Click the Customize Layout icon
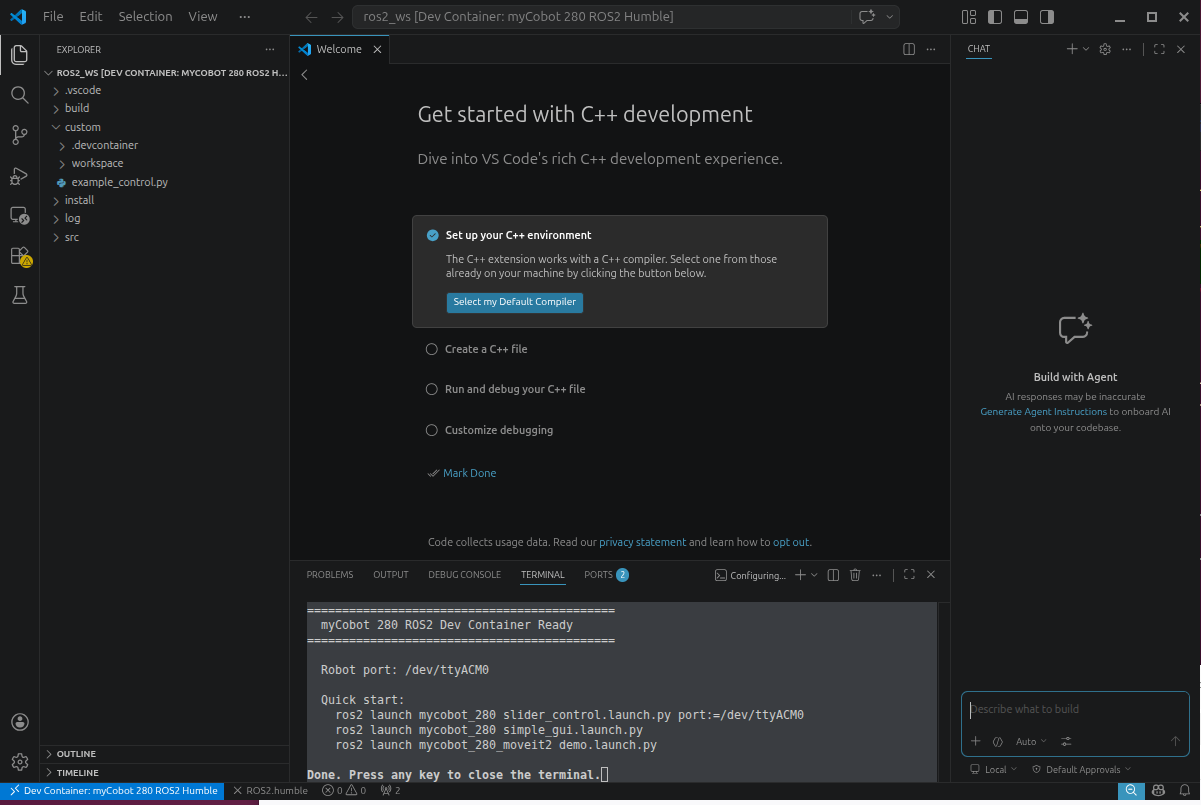 pyautogui.click(x=968, y=17)
